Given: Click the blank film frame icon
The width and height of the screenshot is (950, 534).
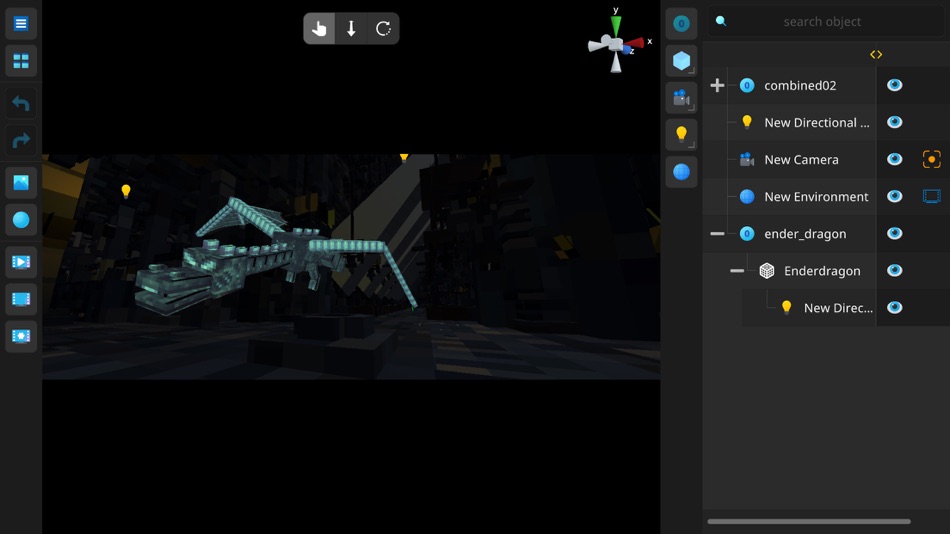Looking at the screenshot, I should [21, 299].
